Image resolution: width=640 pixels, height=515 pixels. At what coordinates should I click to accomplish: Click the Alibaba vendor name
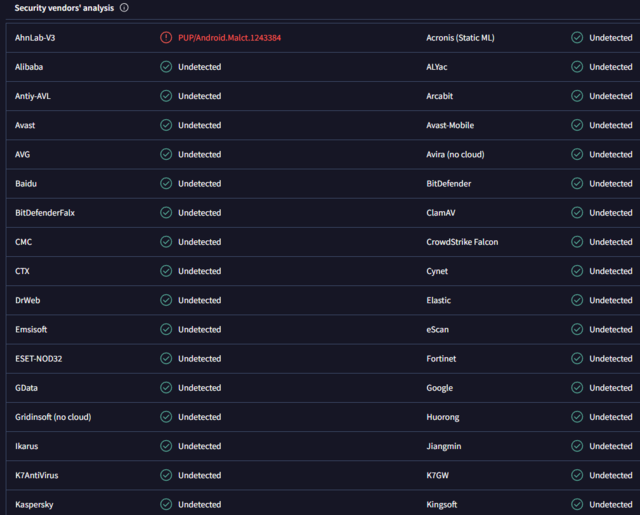coord(29,67)
